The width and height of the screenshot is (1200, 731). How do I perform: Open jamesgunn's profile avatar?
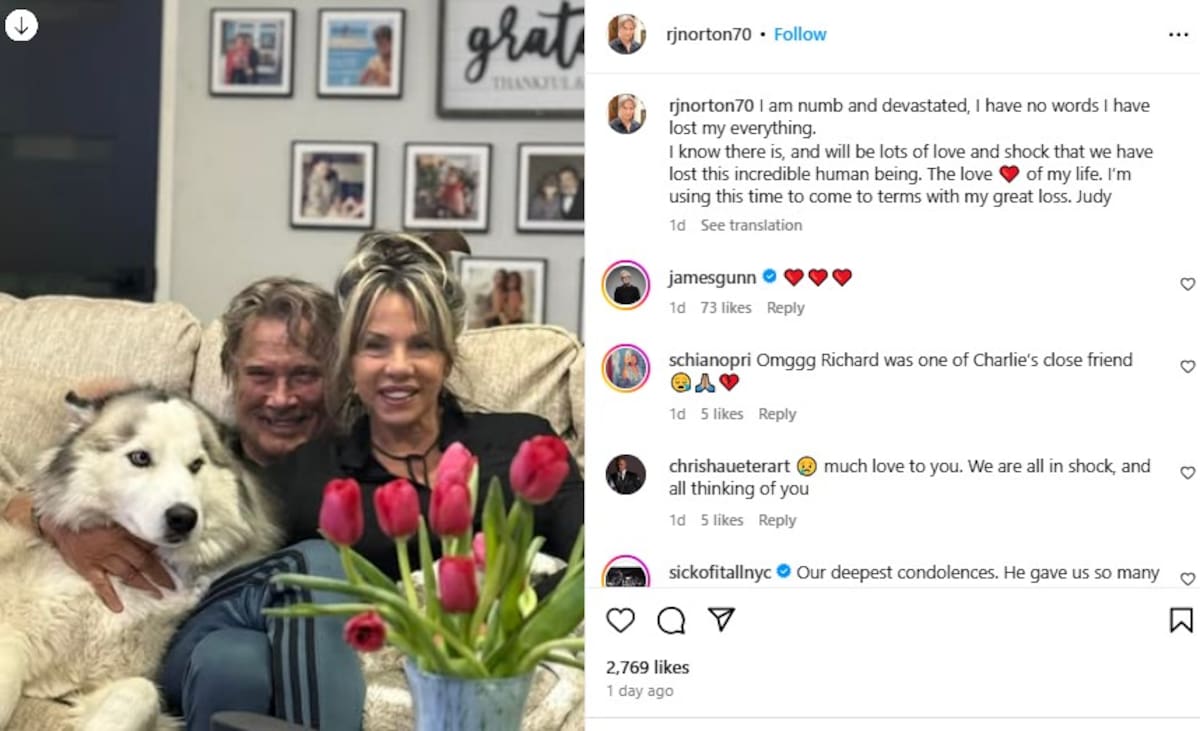(x=626, y=285)
